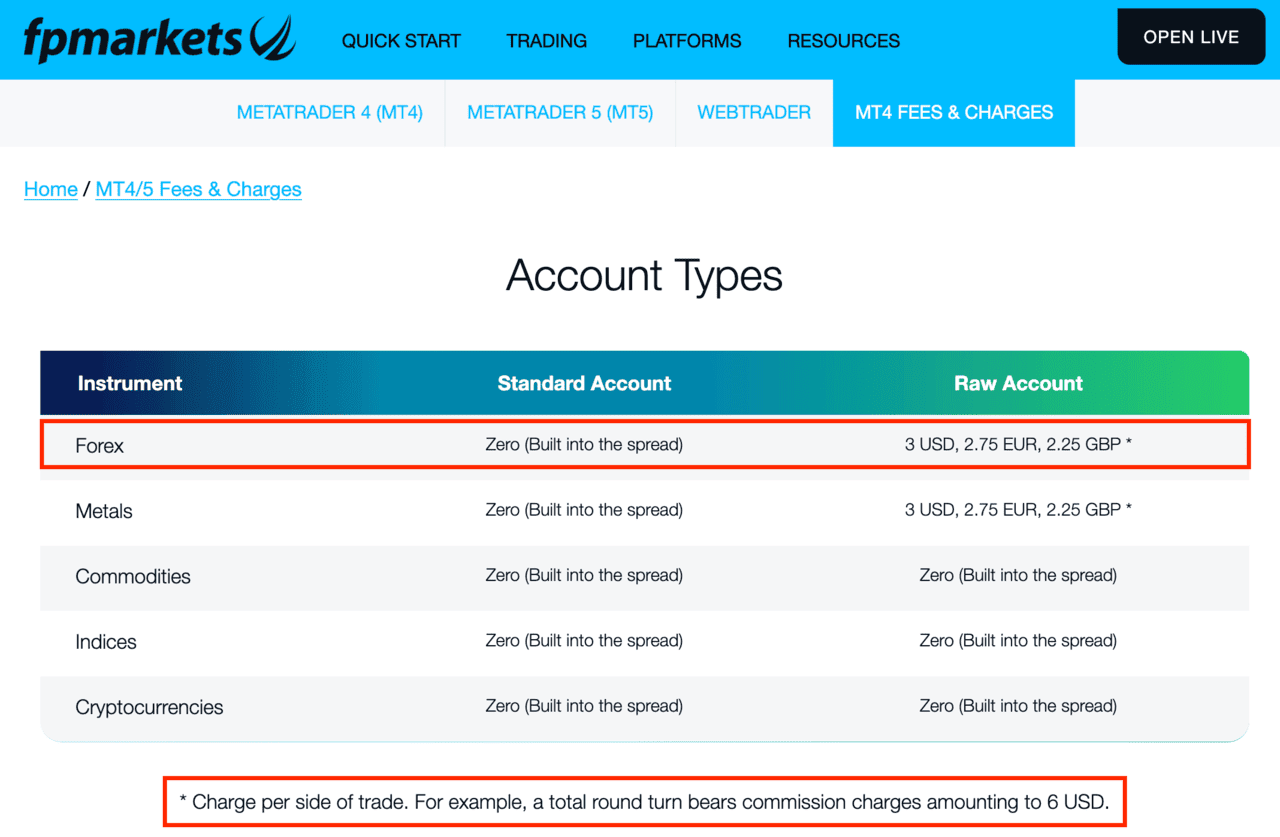Screen dimensions: 1280x837
Task: Select the Metals row label
Action: (104, 511)
